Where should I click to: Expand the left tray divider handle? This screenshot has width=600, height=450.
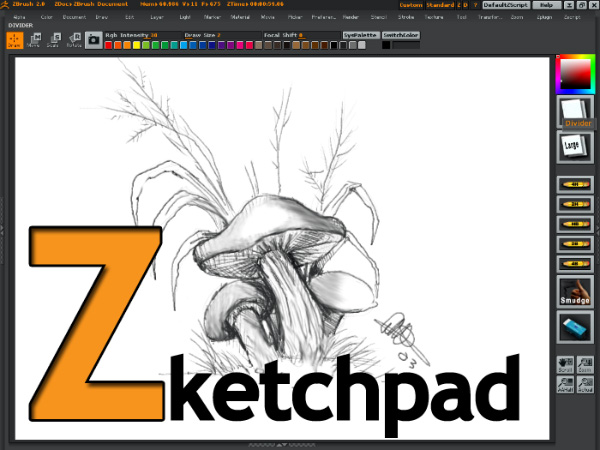pos(2,230)
